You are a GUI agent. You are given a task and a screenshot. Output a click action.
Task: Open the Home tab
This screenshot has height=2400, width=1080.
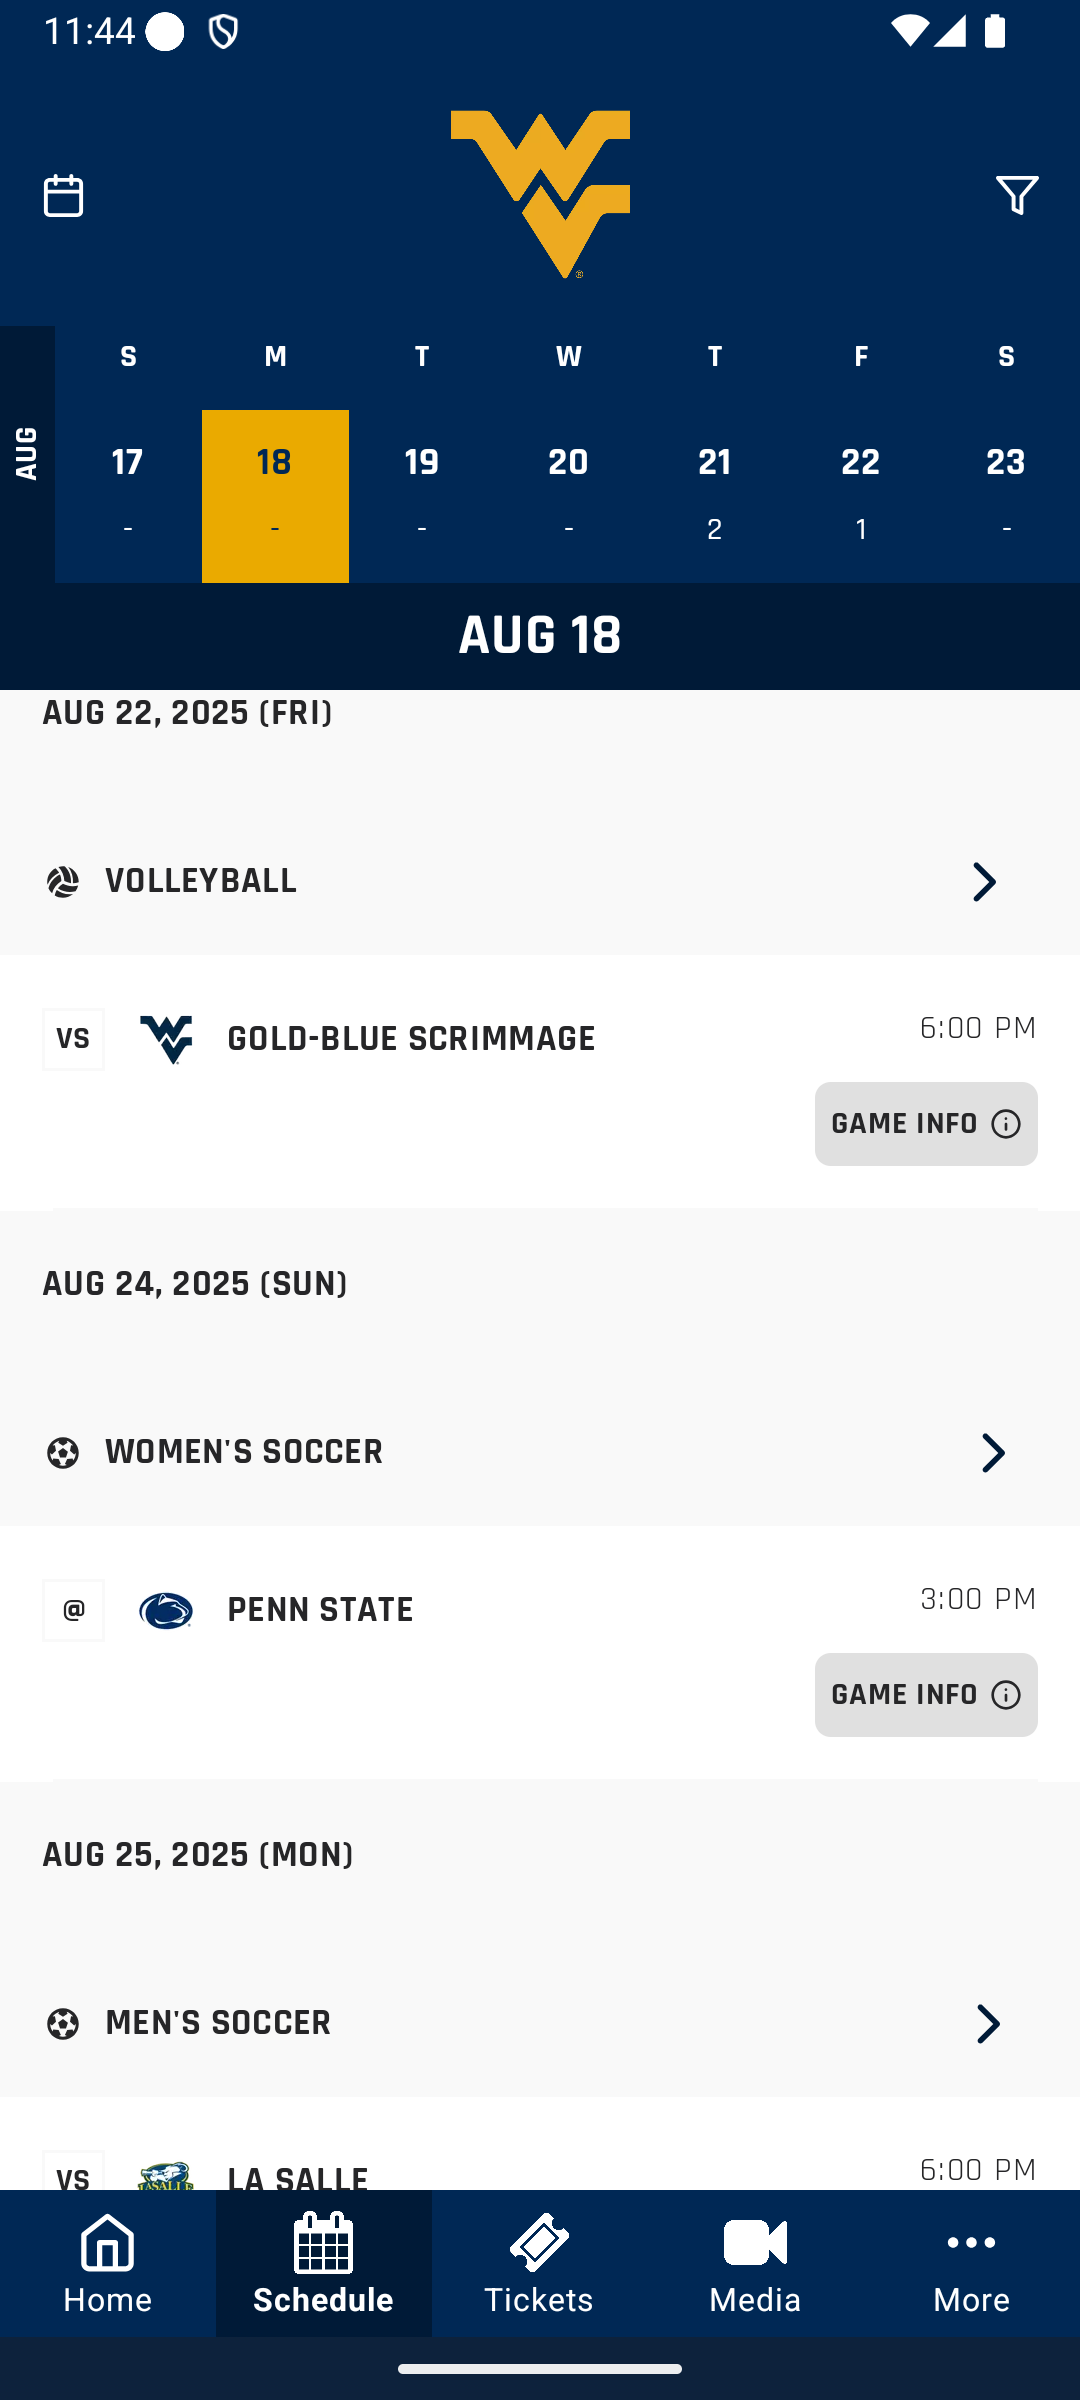[108, 2264]
